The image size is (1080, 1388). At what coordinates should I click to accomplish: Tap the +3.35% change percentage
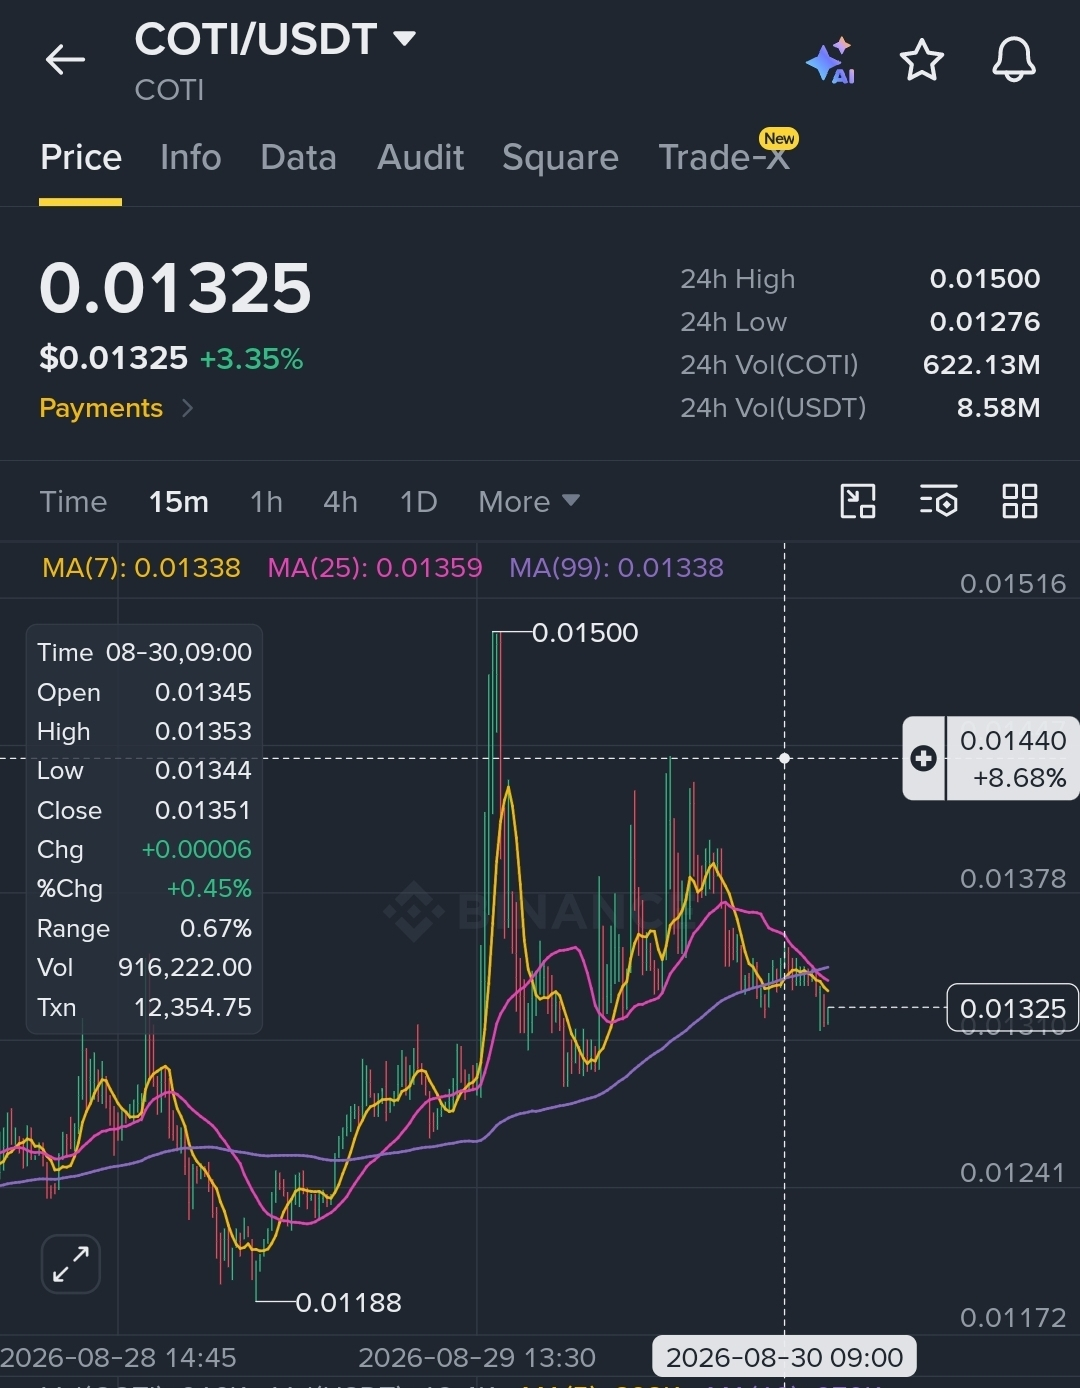pos(251,359)
